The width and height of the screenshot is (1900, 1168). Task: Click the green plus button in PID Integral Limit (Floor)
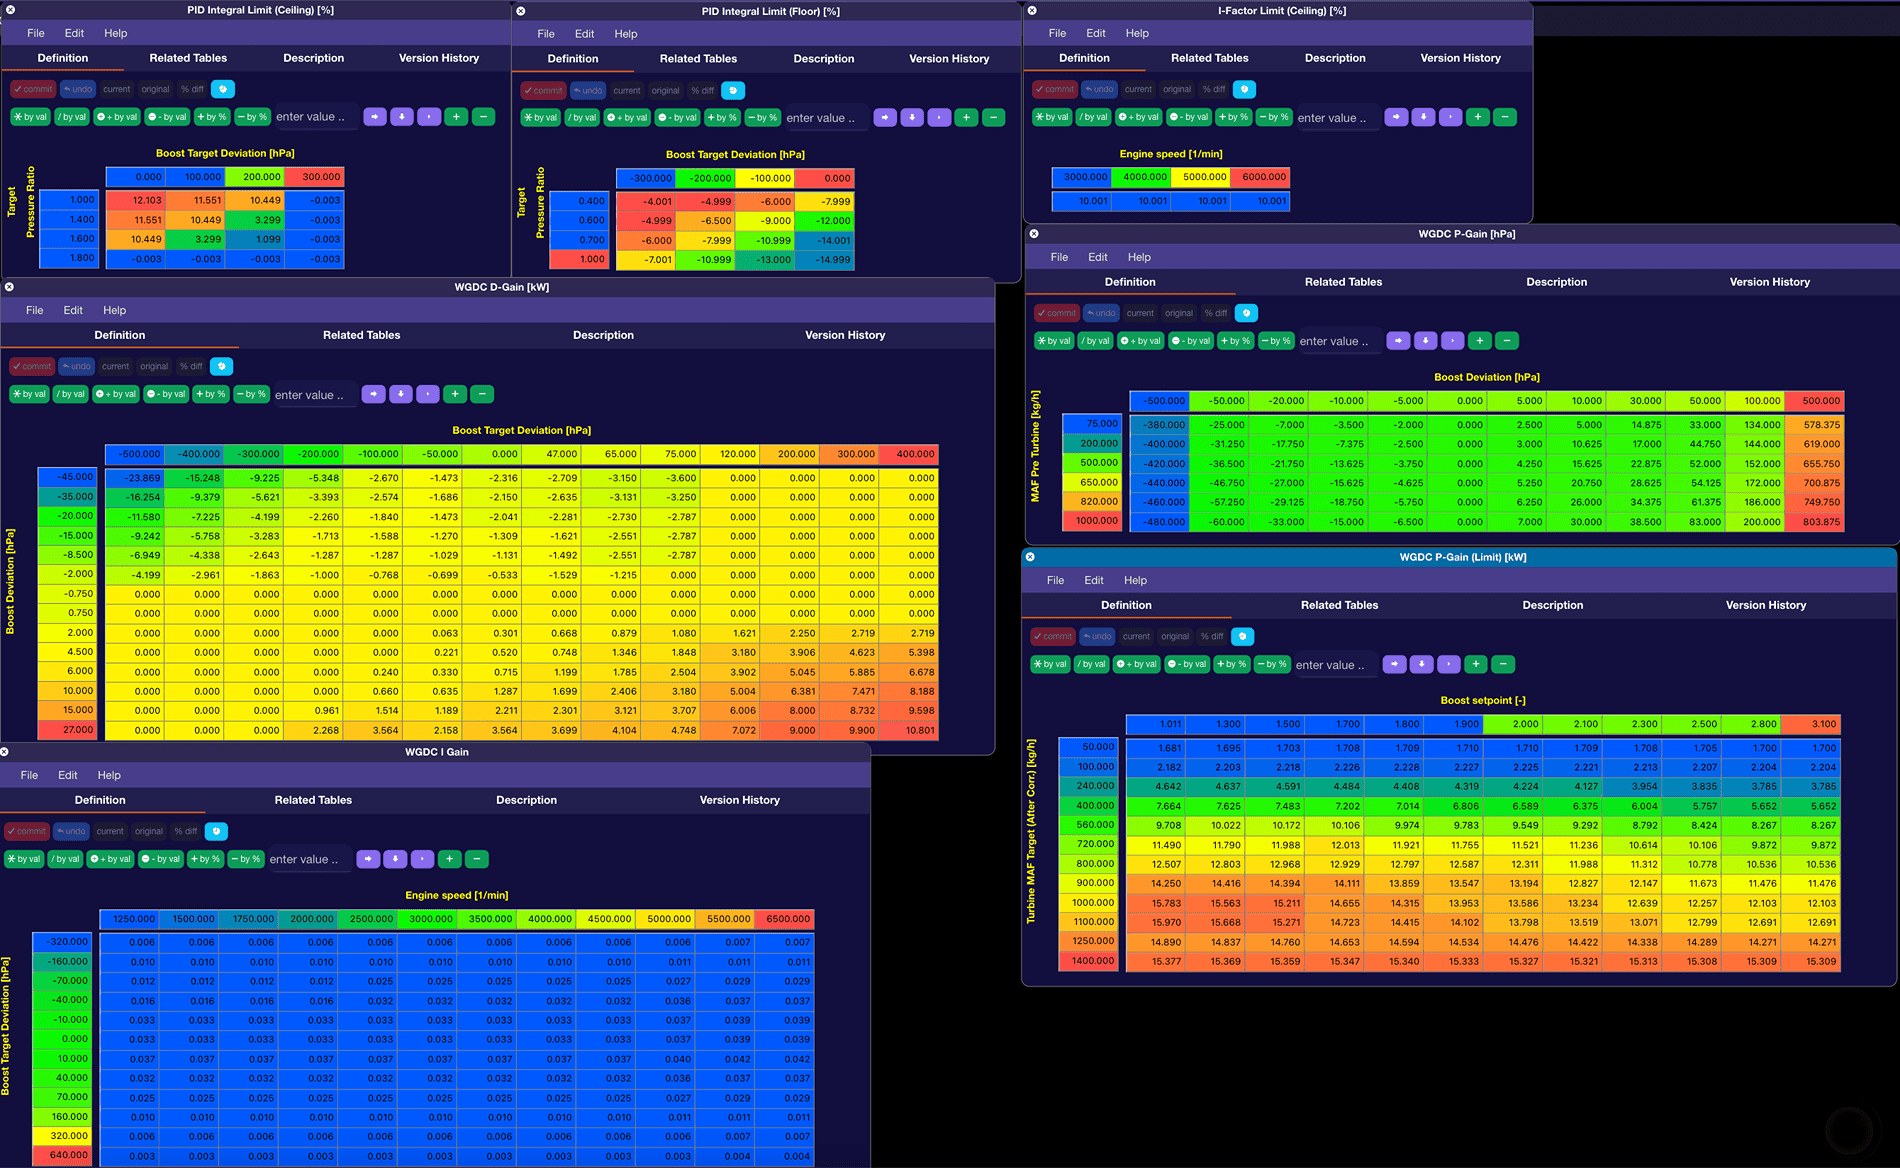(x=966, y=118)
